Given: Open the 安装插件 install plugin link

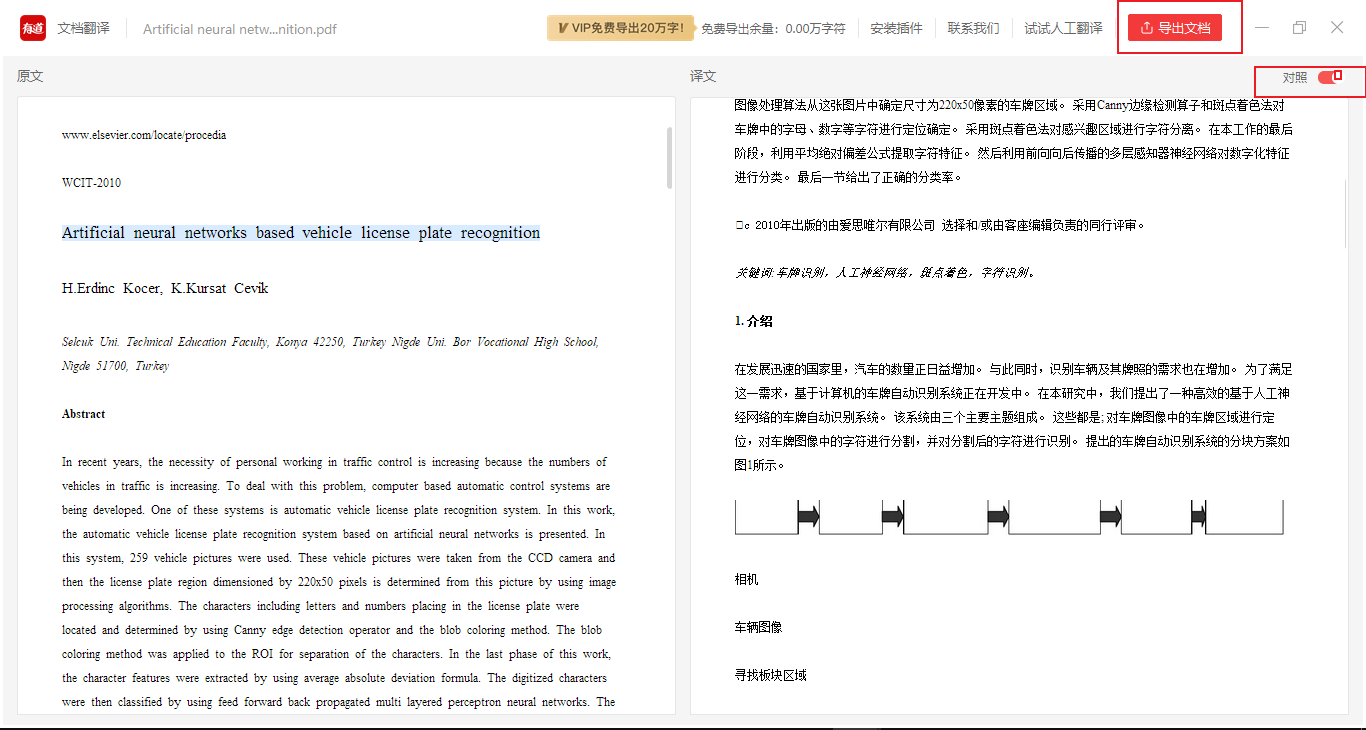Looking at the screenshot, I should click(x=896, y=28).
